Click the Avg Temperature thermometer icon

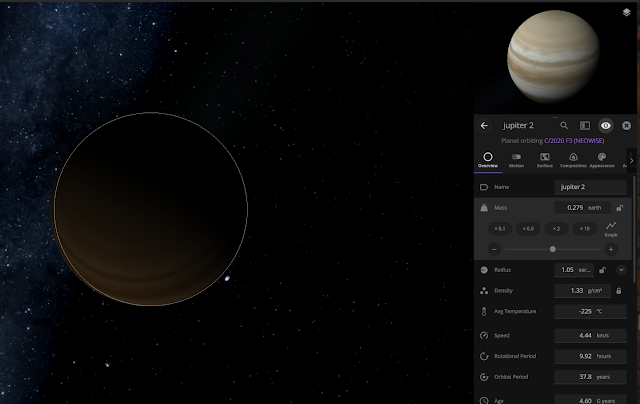click(x=484, y=311)
